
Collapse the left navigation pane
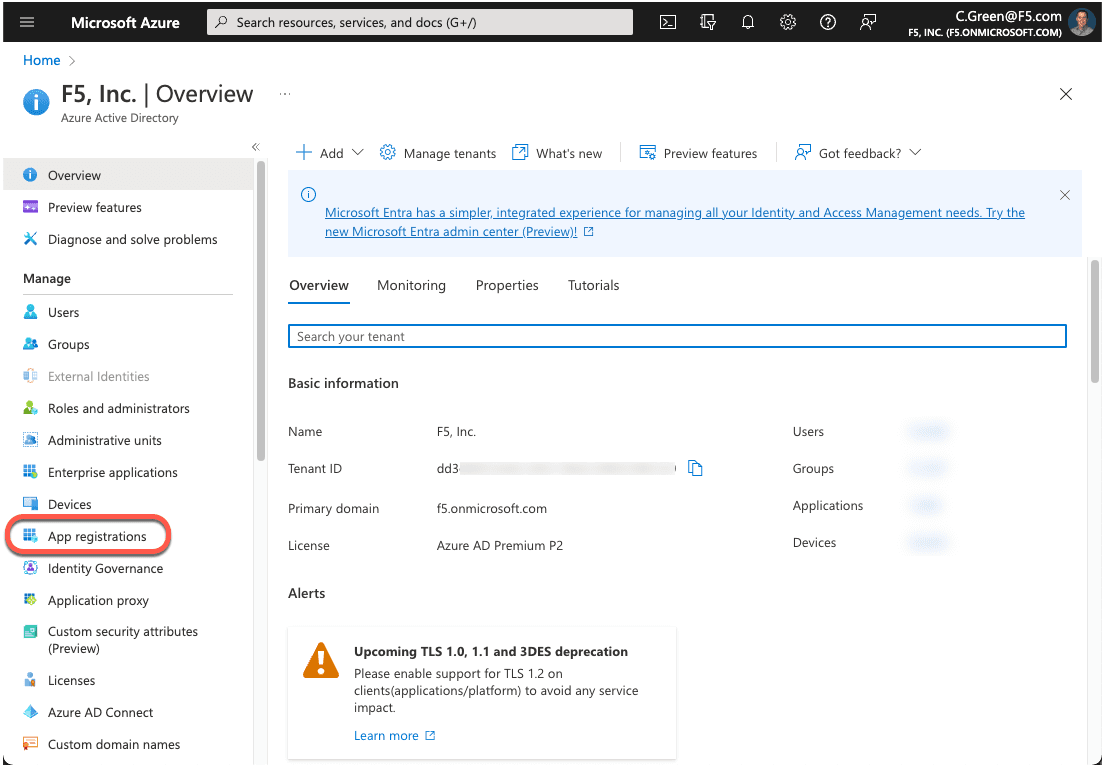coord(255,146)
